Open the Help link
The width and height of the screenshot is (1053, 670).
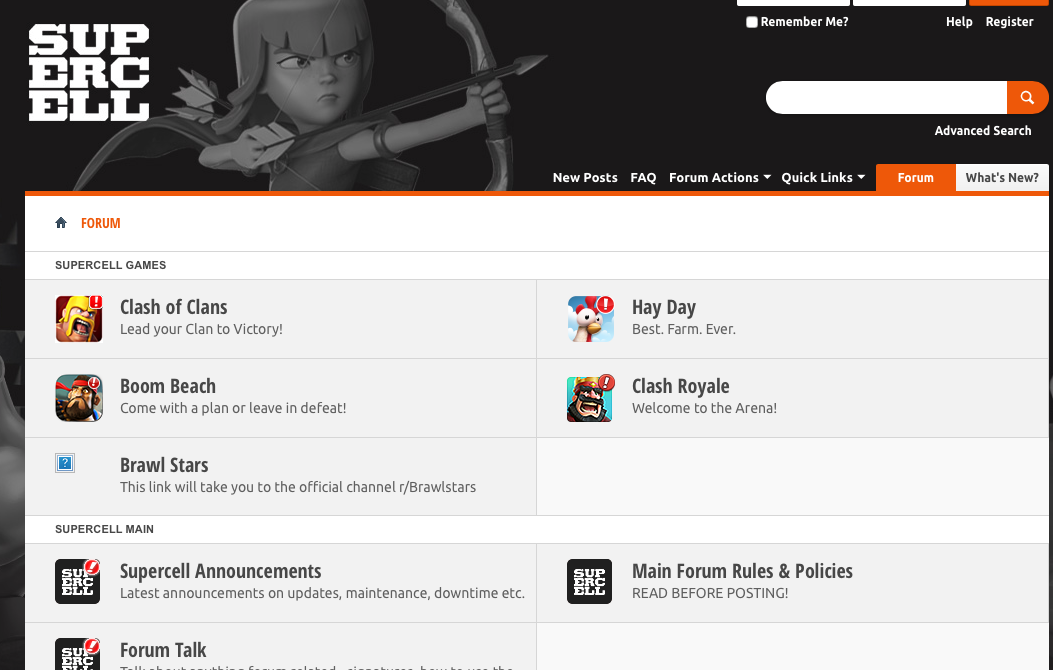tap(959, 21)
